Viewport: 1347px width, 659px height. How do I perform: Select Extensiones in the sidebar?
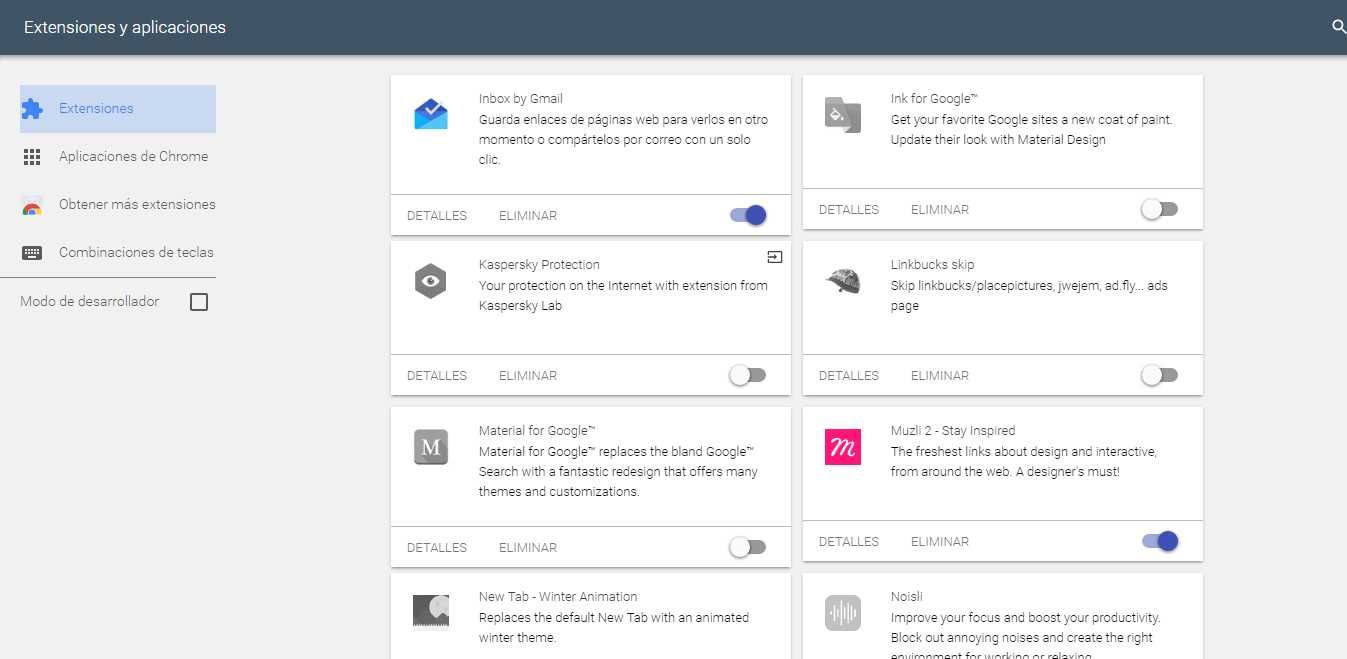pos(118,109)
